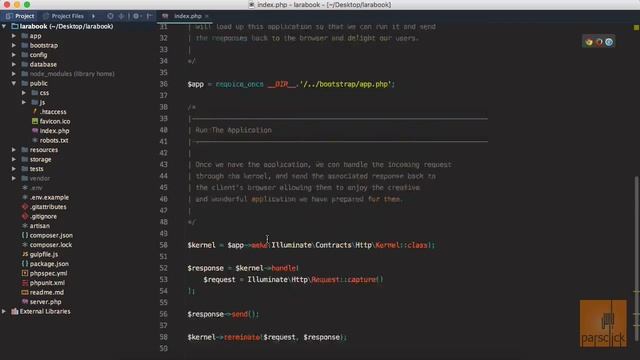
Task: Click the collapse all icon in Project toolbar
Action: pyautogui.click(x=121, y=16)
